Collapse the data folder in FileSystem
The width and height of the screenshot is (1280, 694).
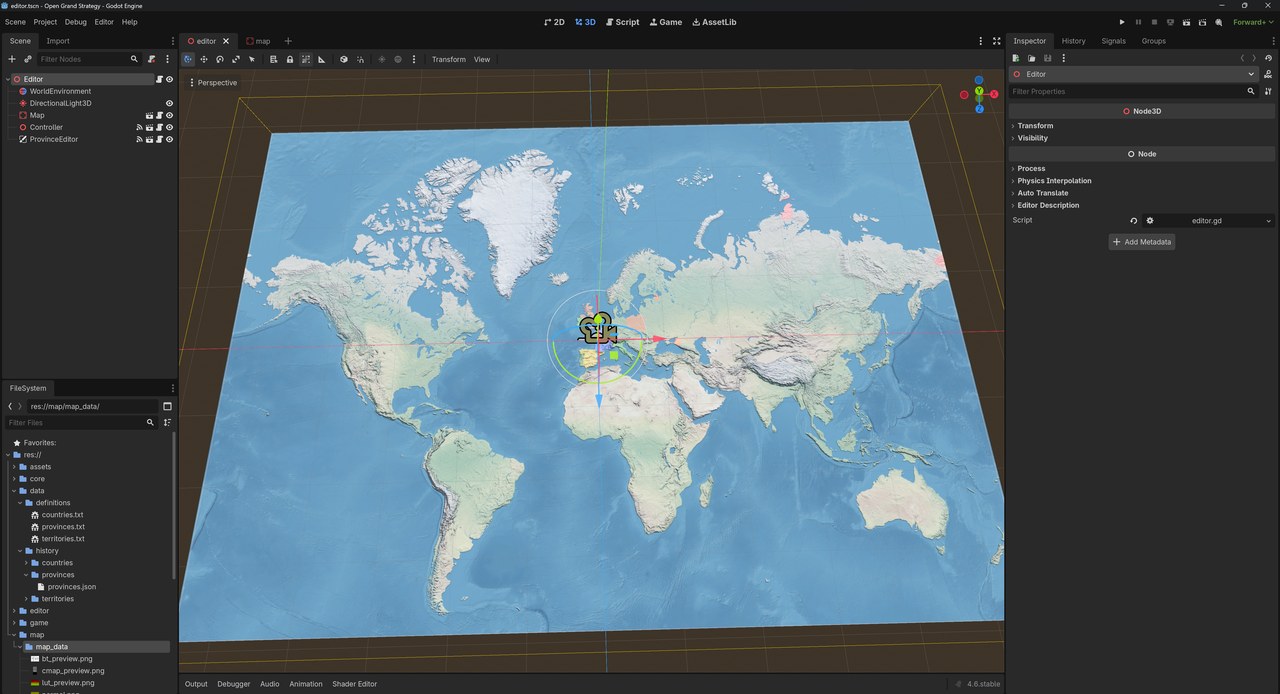pyautogui.click(x=14, y=490)
